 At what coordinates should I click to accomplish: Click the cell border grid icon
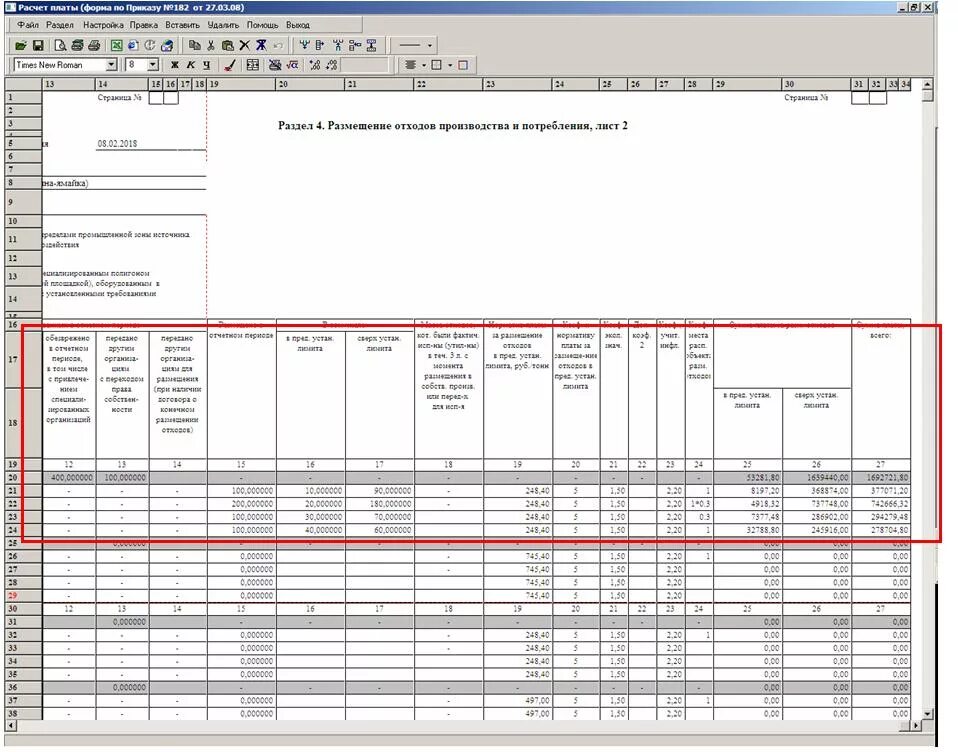[x=436, y=65]
